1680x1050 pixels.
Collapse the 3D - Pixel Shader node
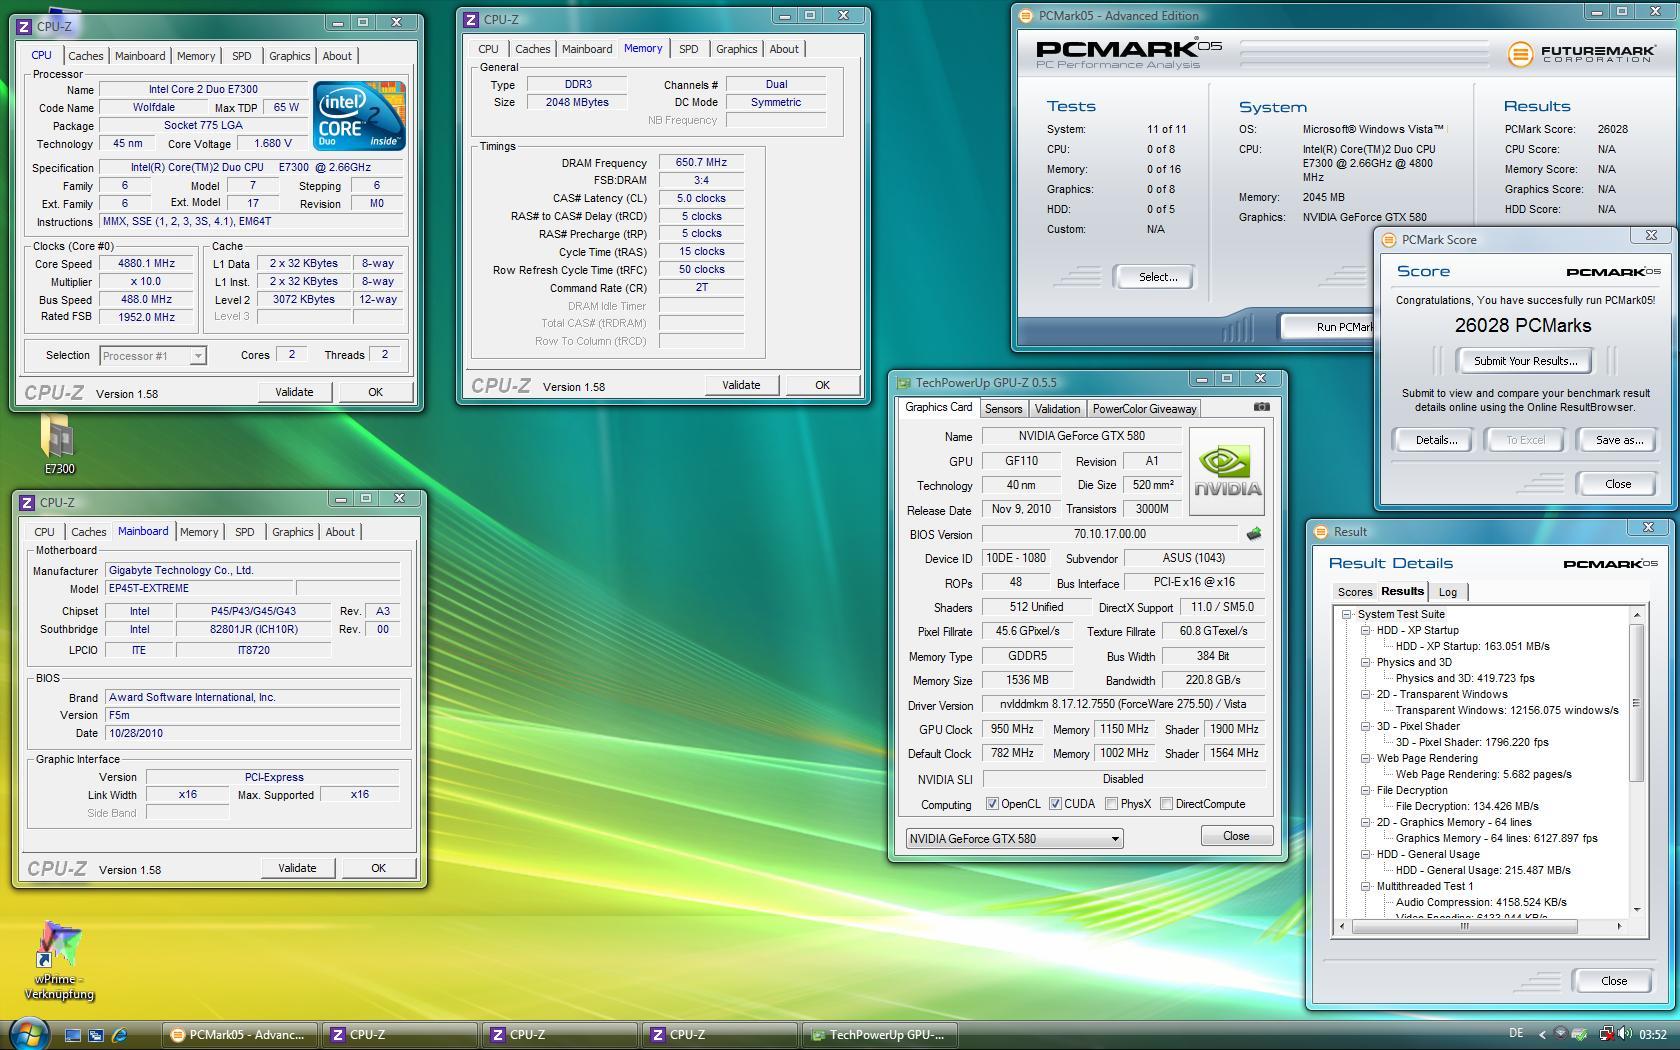tap(1365, 727)
